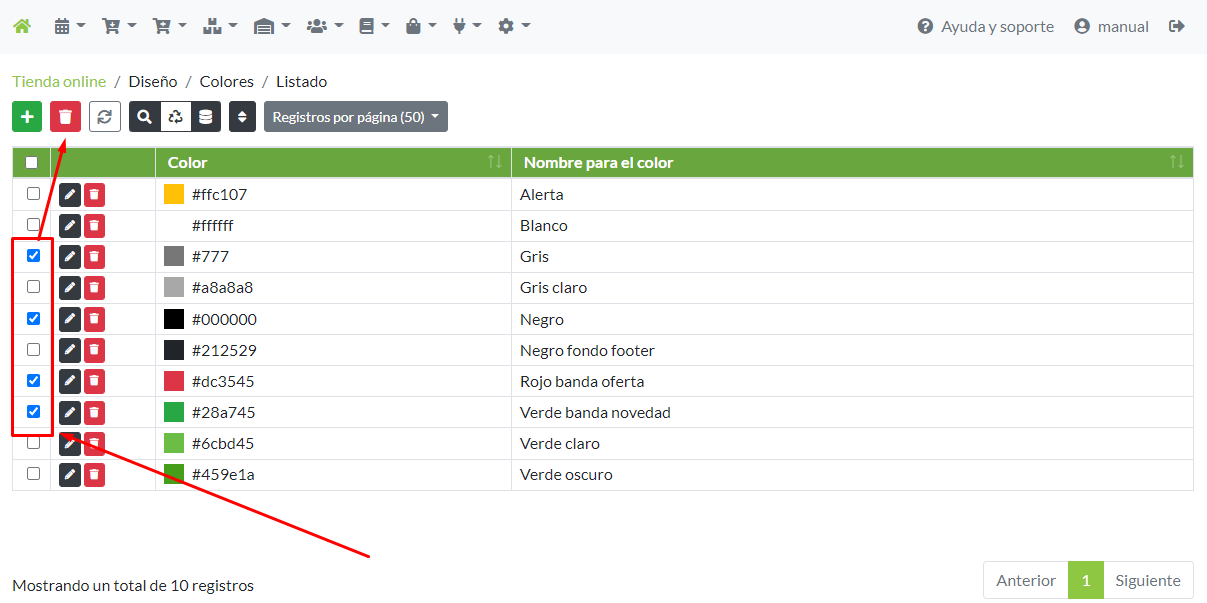Image resolution: width=1207 pixels, height=603 pixels.
Task: Open the calendar menu dropdown
Action: pyautogui.click(x=69, y=27)
